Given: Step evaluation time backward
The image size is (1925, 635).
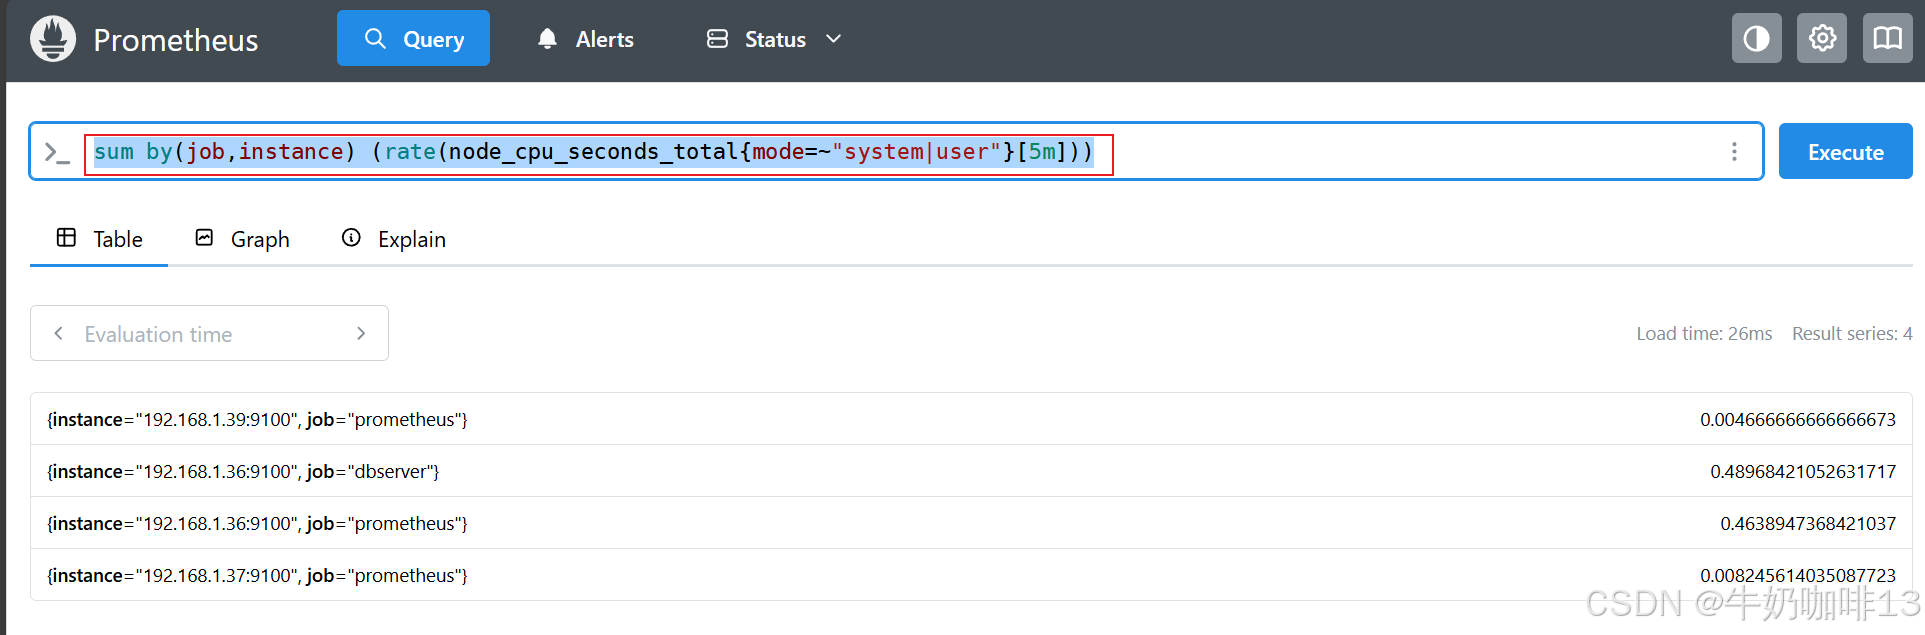Looking at the screenshot, I should (58, 333).
